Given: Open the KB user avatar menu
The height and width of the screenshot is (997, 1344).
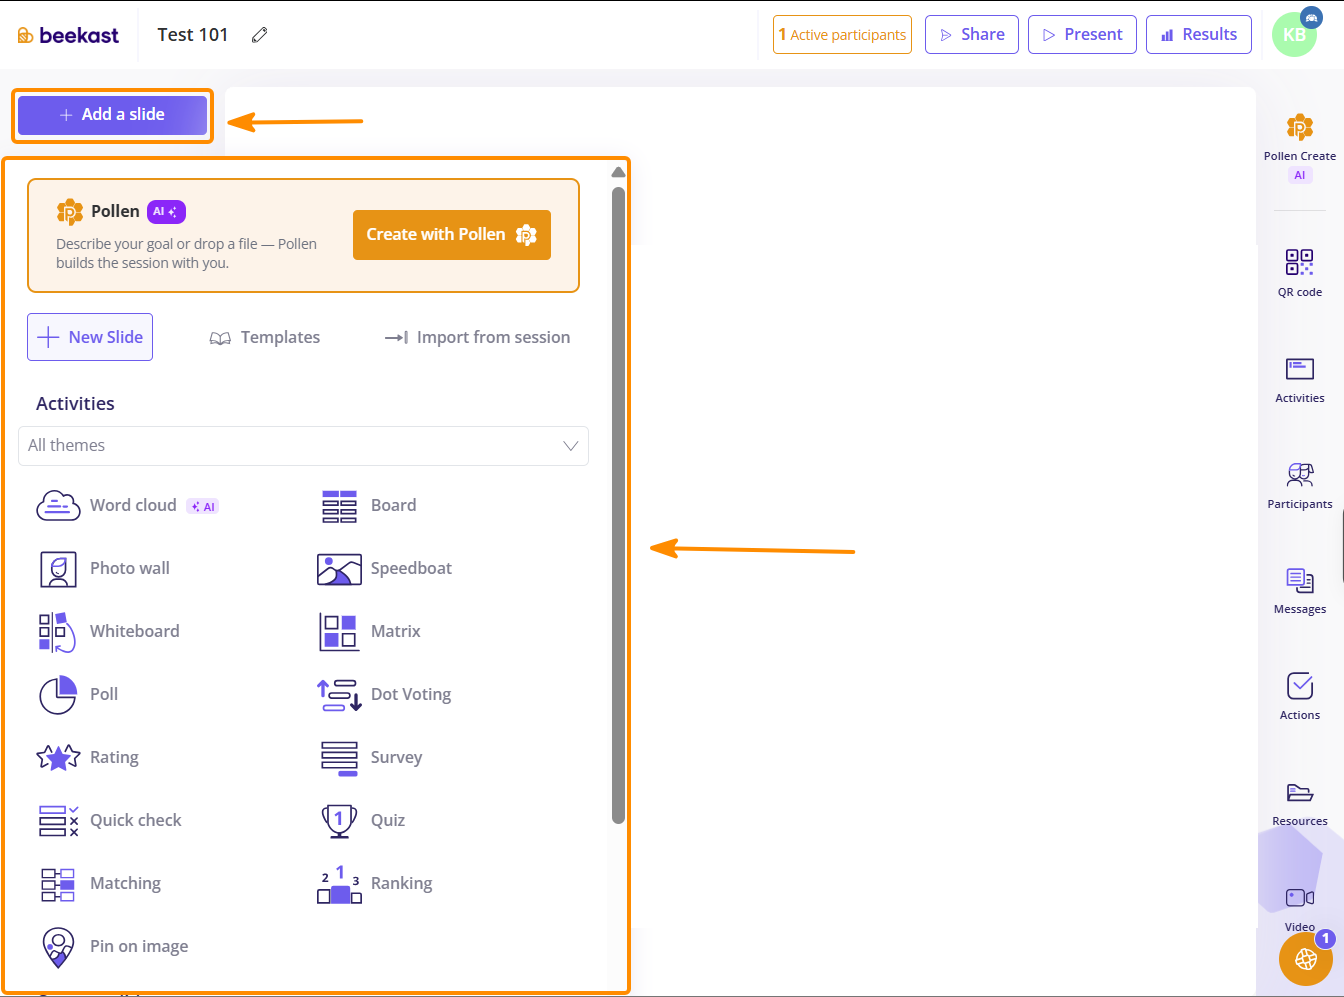Looking at the screenshot, I should [x=1294, y=35].
